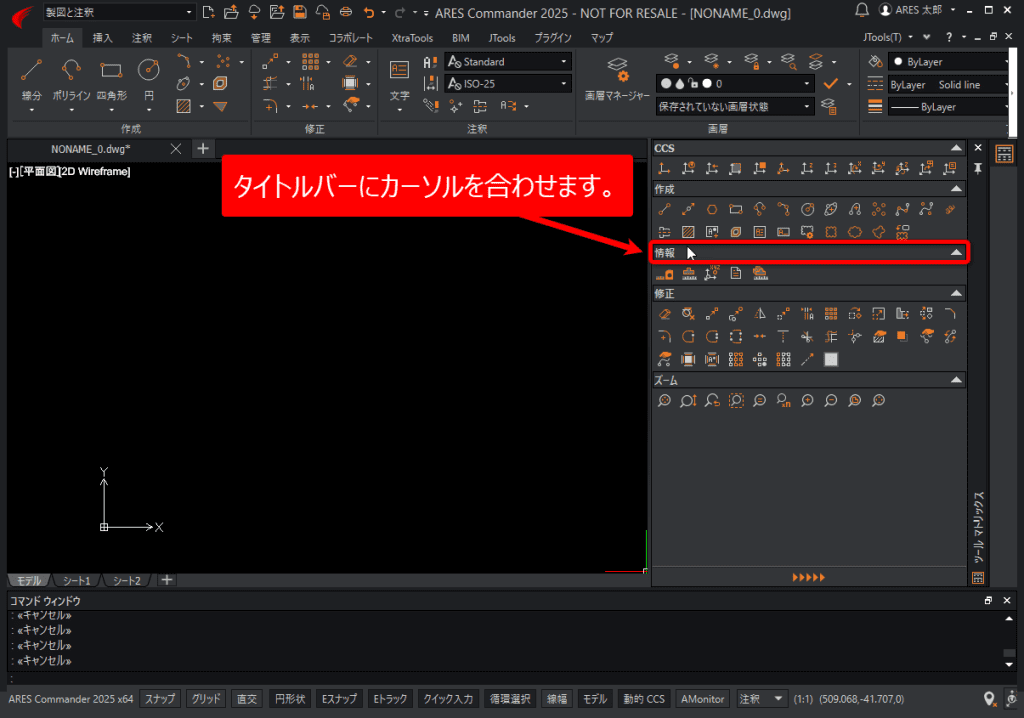Turn on 直交 mode
Screen dimensions: 1024x718
pyautogui.click(x=246, y=698)
